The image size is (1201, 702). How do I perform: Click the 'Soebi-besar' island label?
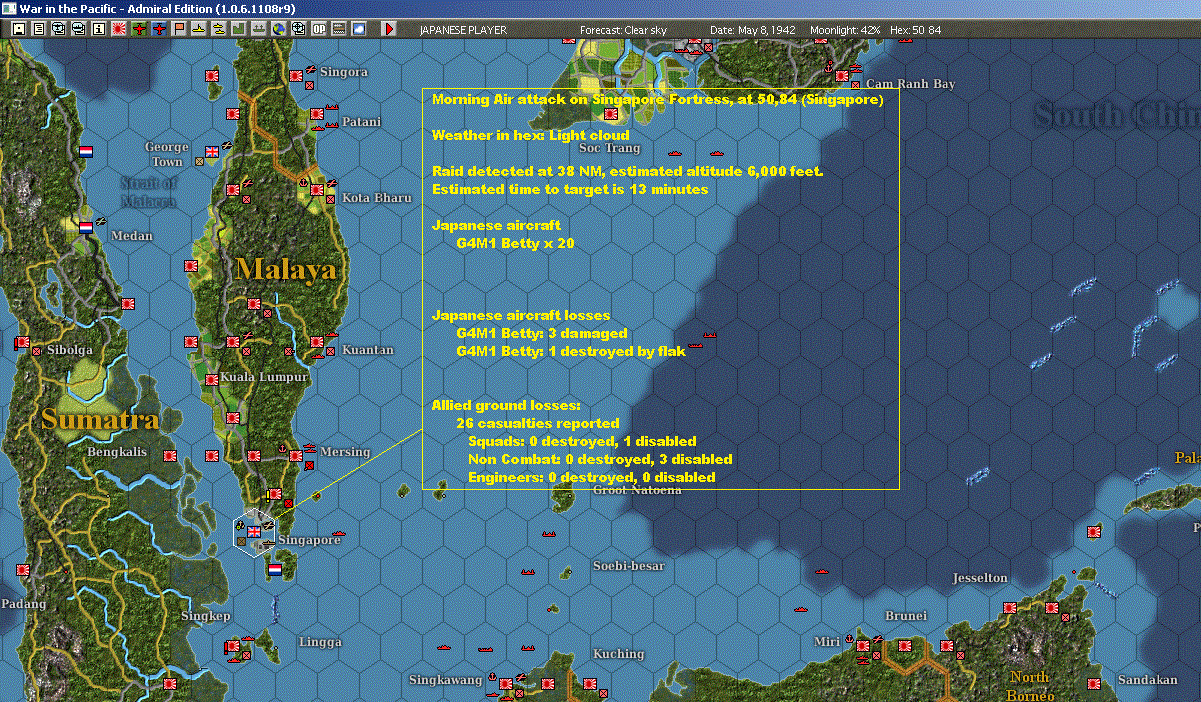coord(628,566)
